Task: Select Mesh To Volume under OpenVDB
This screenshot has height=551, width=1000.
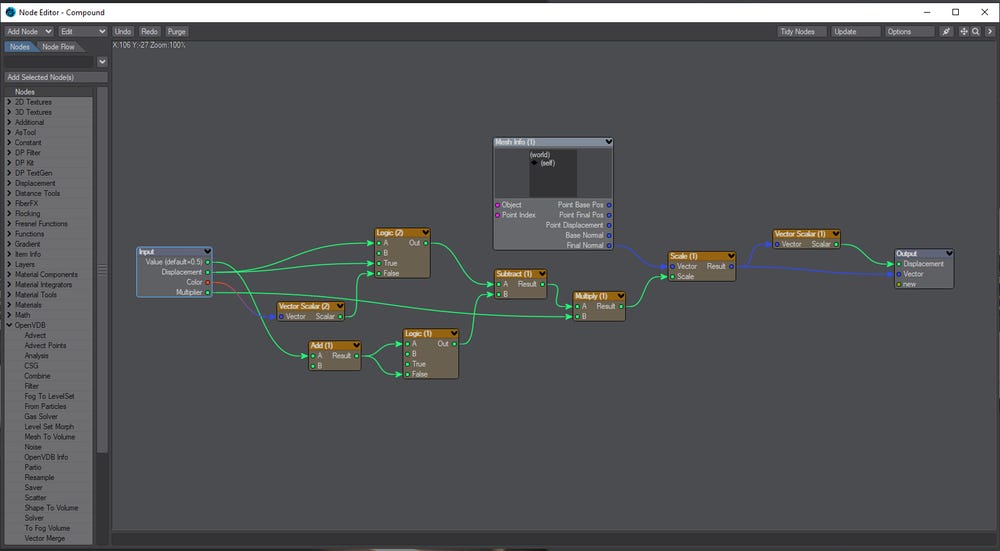Action: (50, 437)
